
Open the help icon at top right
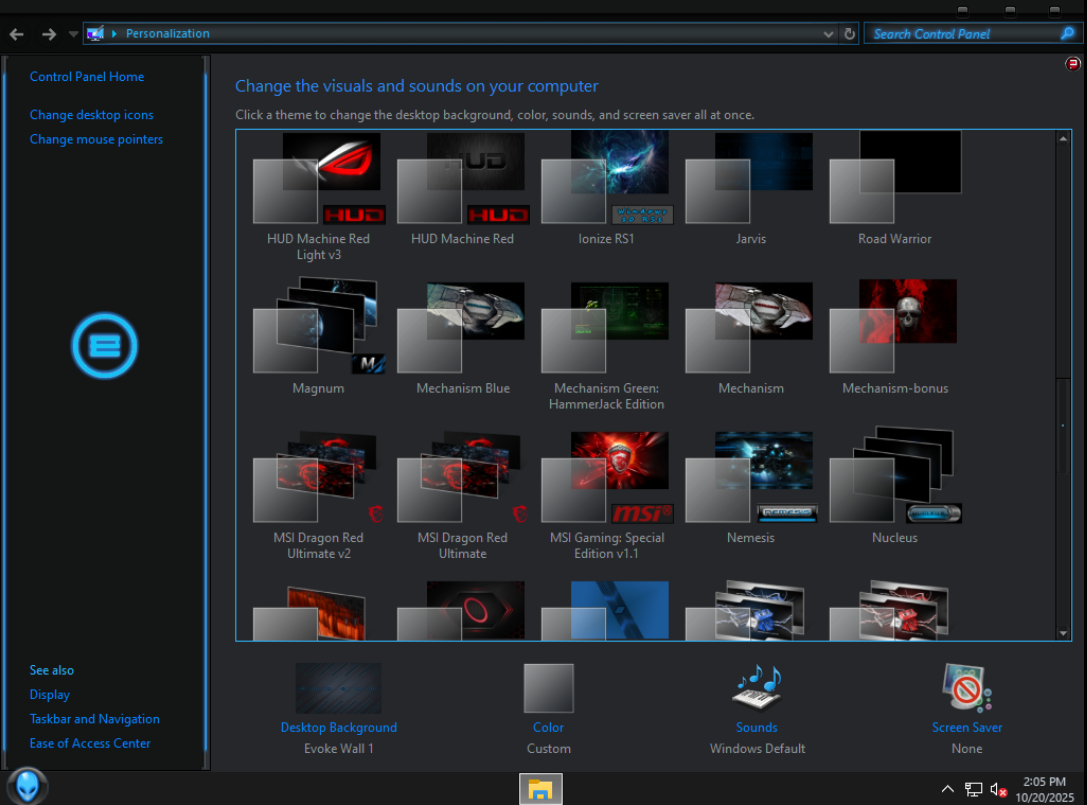tap(1073, 64)
